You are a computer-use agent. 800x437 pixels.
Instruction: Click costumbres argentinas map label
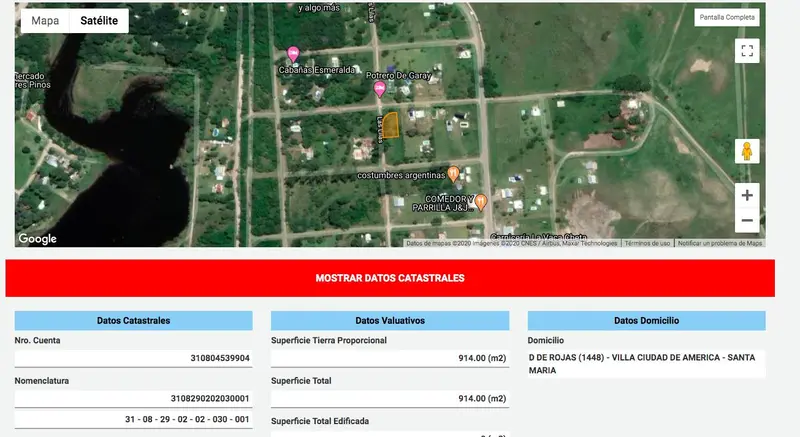pyautogui.click(x=401, y=175)
